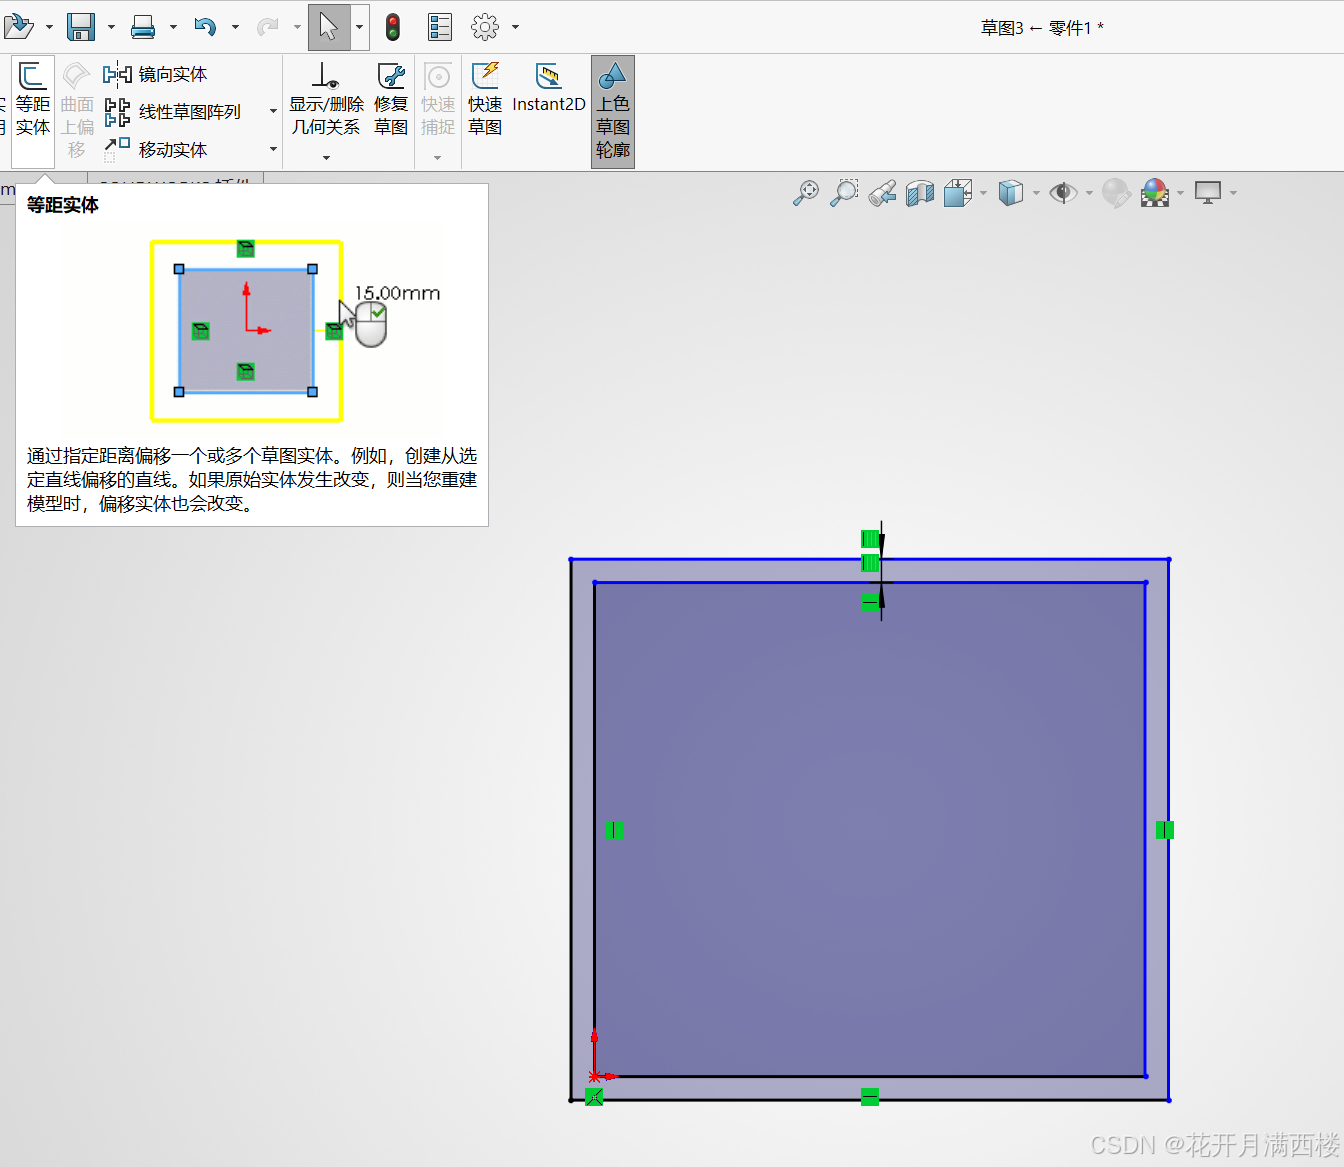
Task: Pick the 移动实体 move entities tool
Action: 155,150
